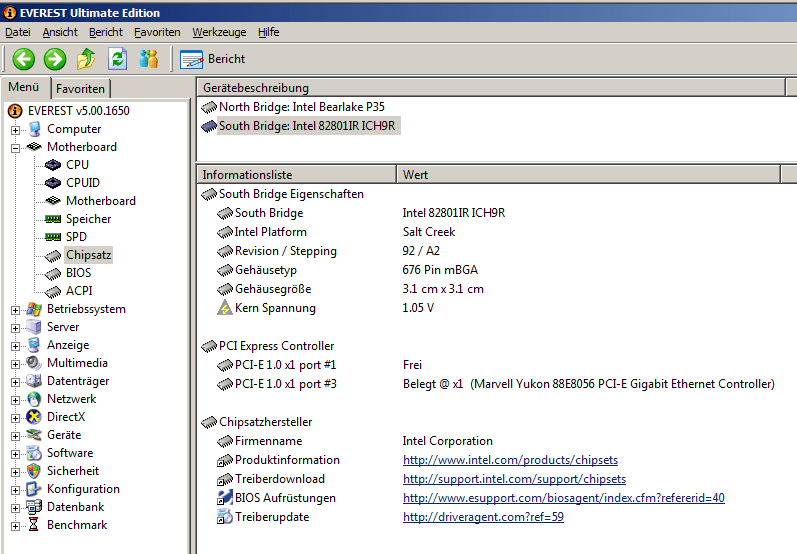This screenshot has height=554, width=797.
Task: Open the esupport.com biosagent link
Action: 564,498
